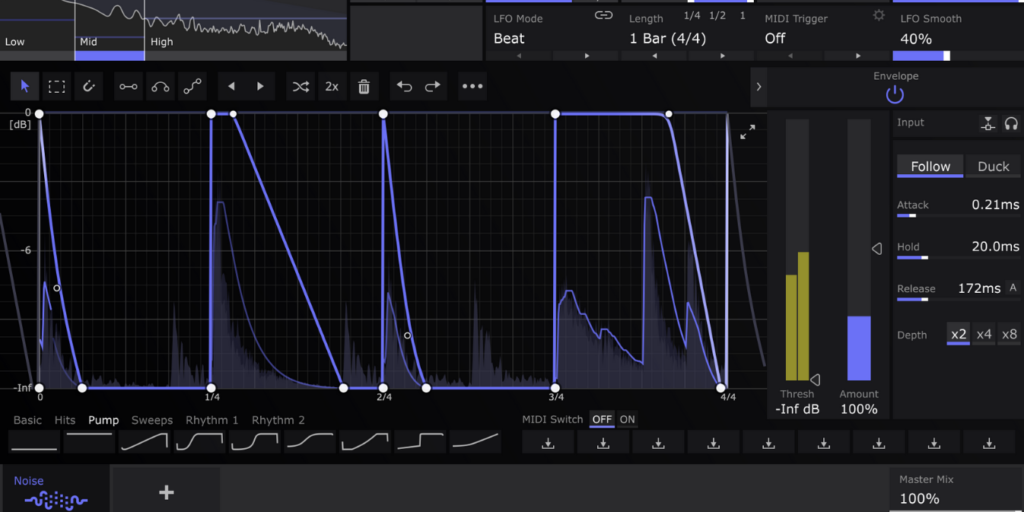This screenshot has height=512, width=1024.
Task: Switch MIDI Switch to ON
Action: [x=627, y=419]
